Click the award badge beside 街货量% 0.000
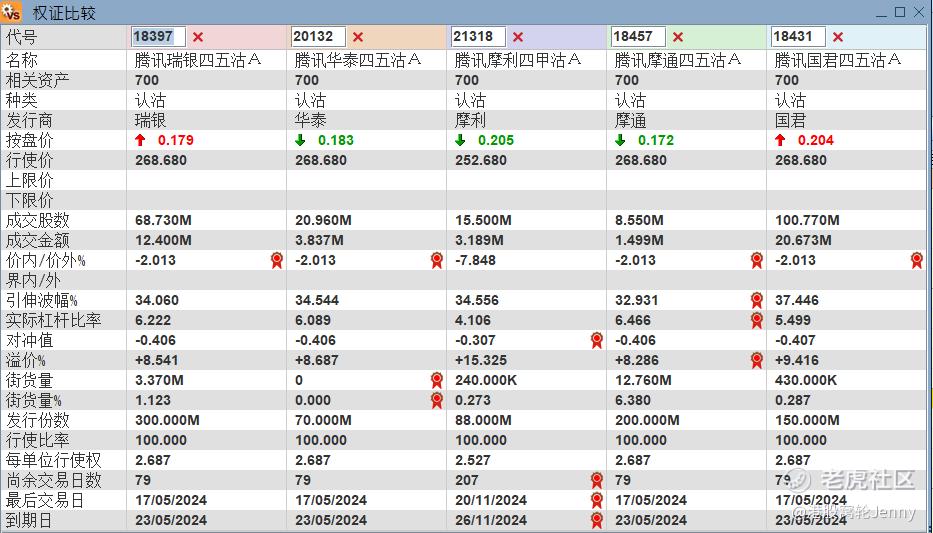Screen dimensions: 933x533 pyautogui.click(x=437, y=400)
